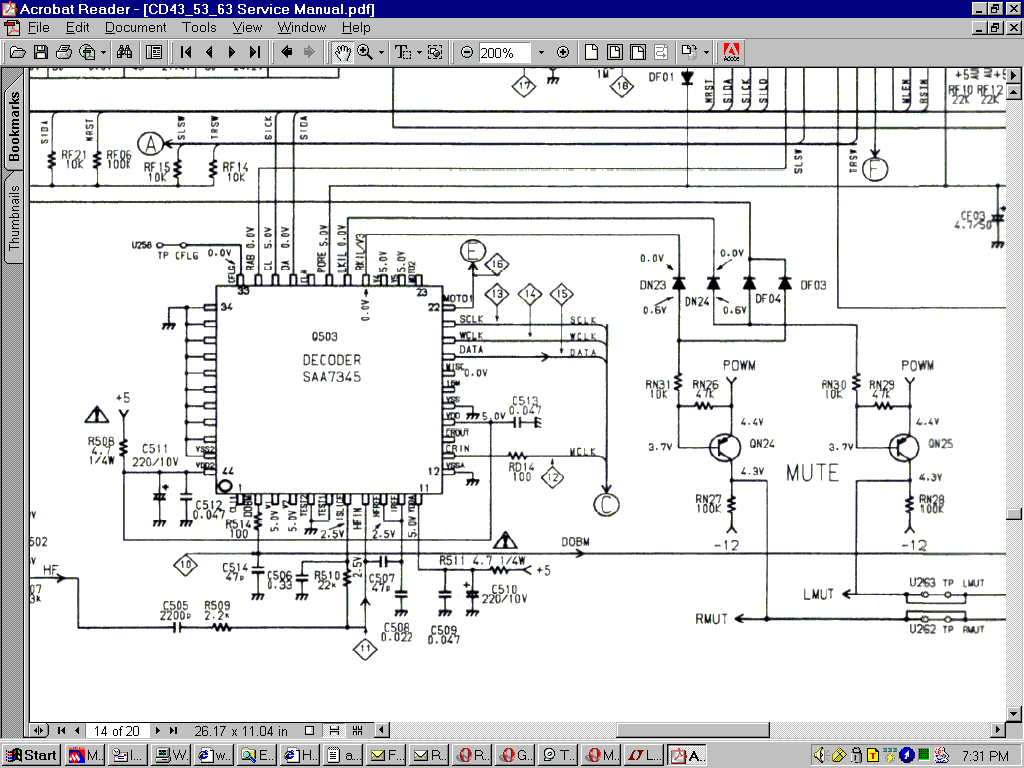Screen dimensions: 1024x768
Task: Open the Acrobat window control icon
Action: click(x=9, y=9)
